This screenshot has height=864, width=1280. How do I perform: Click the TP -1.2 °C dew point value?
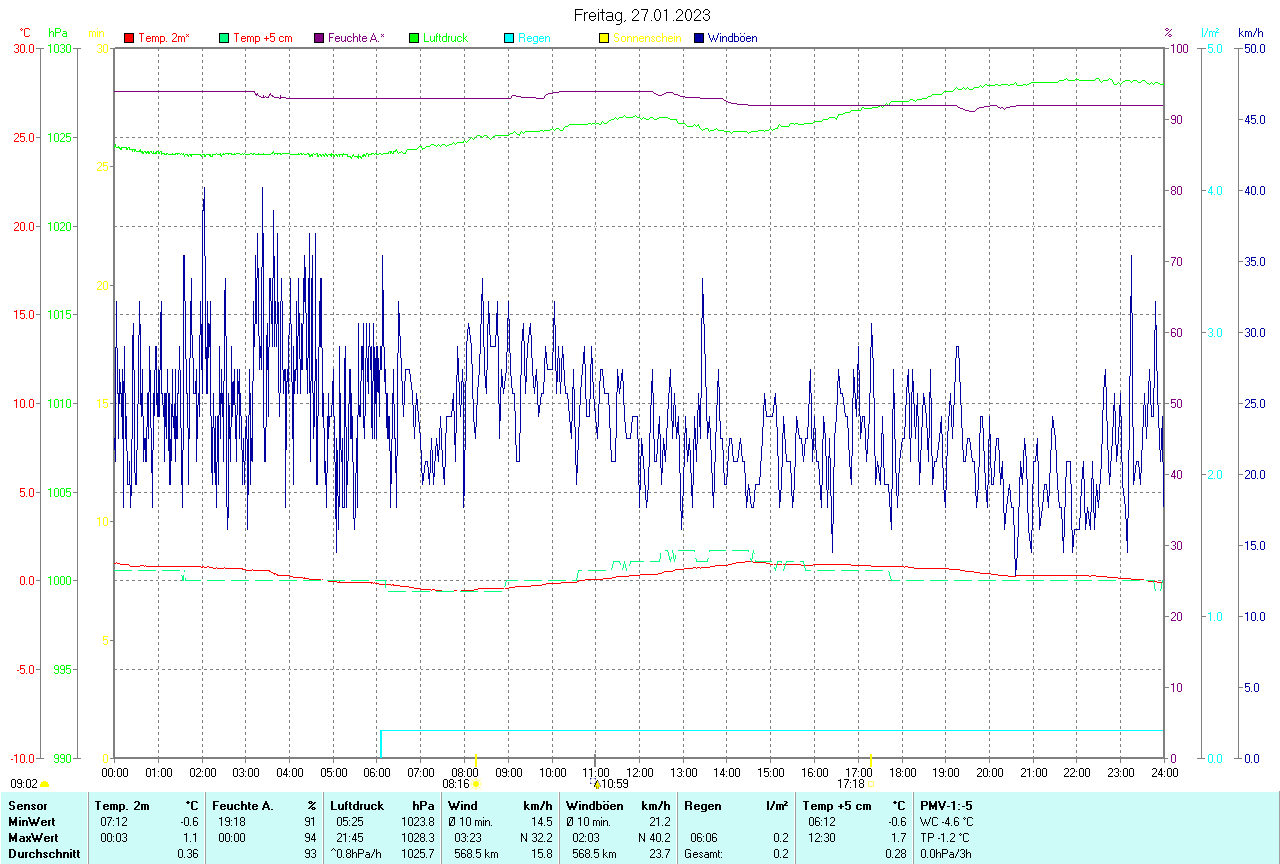946,838
